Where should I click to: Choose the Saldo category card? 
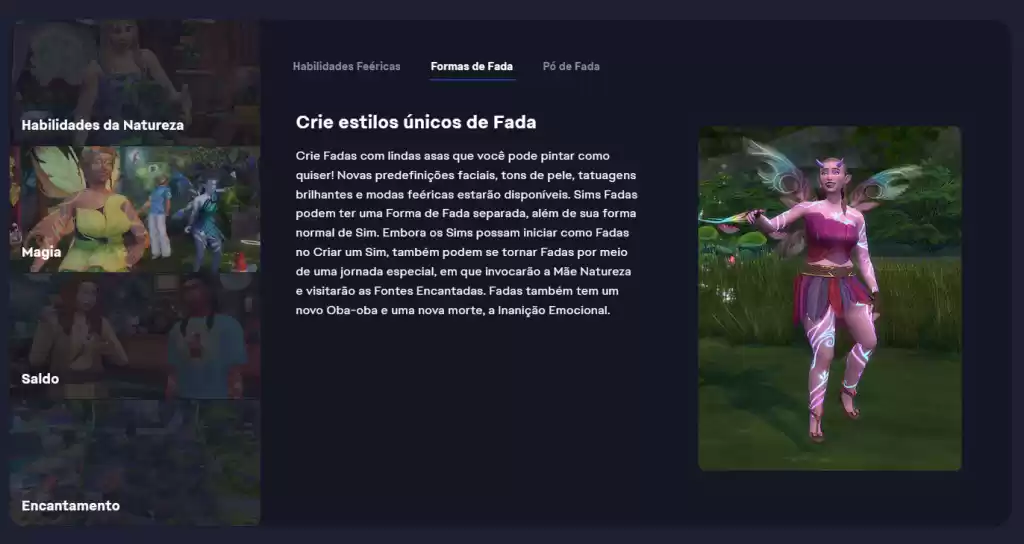(x=135, y=336)
